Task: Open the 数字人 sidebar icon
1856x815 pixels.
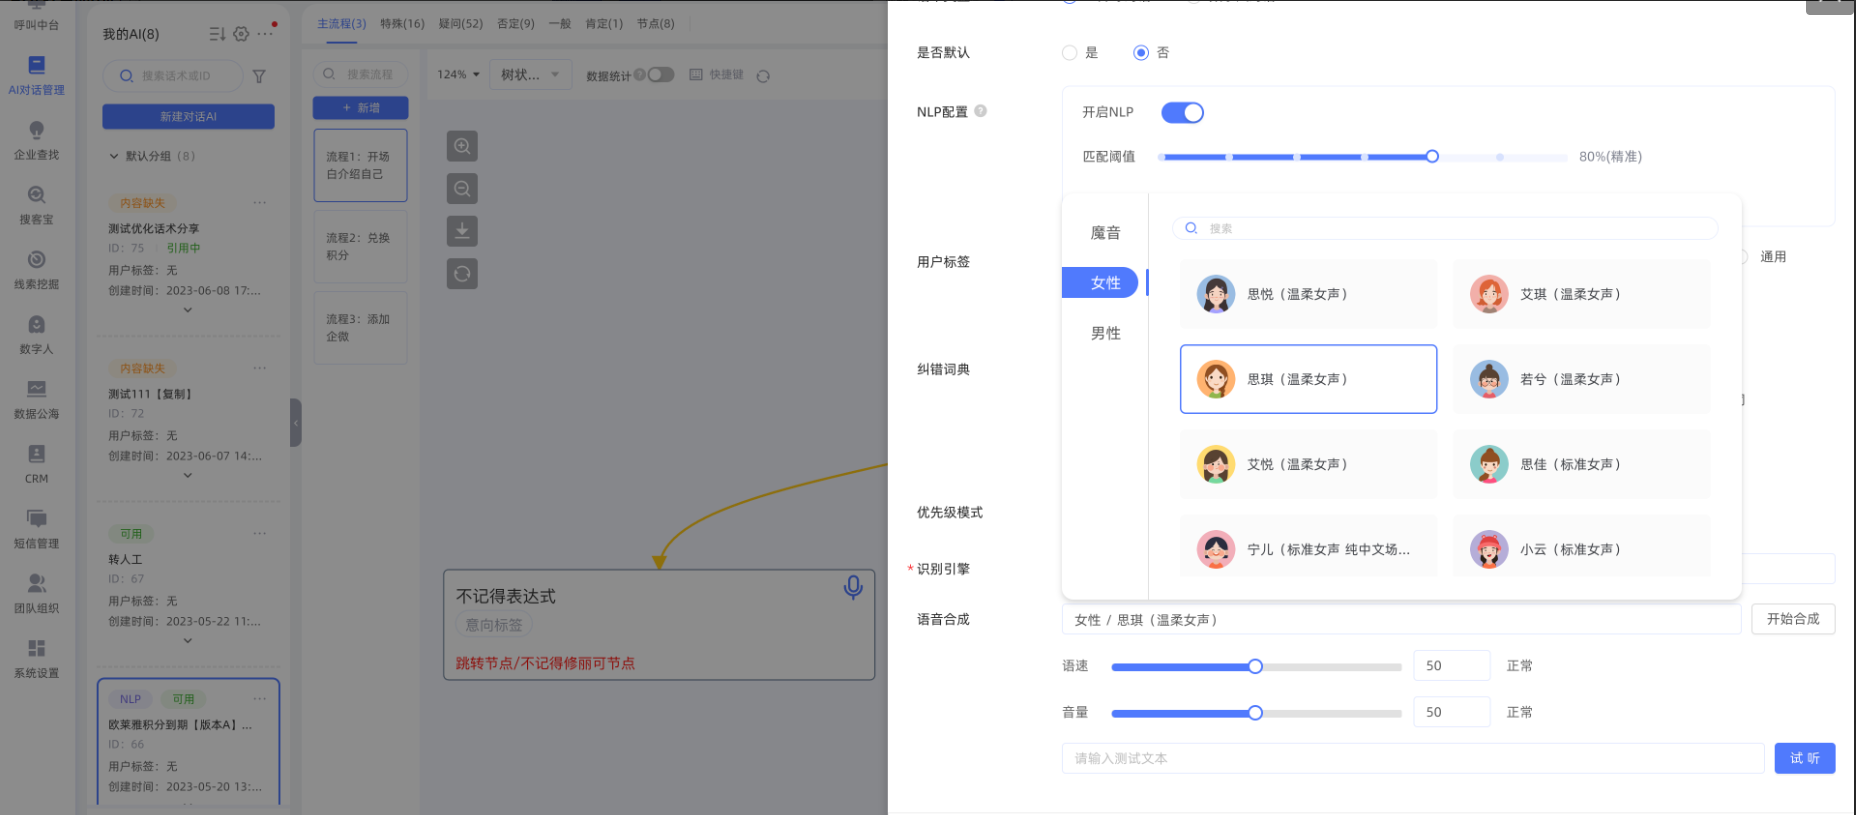Action: coord(37,334)
